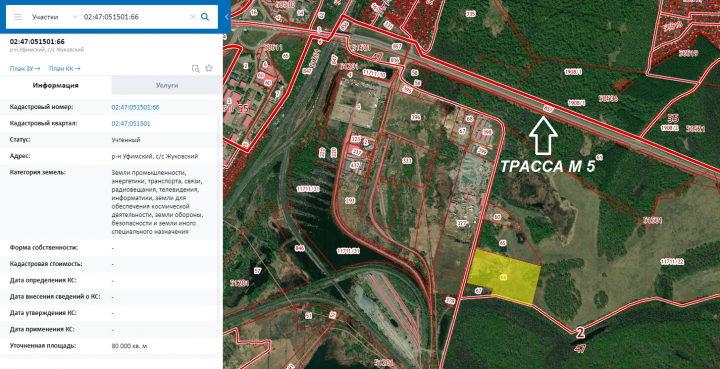Click parcel 327 on the map
The width and height of the screenshot is (720, 369).
point(462,223)
